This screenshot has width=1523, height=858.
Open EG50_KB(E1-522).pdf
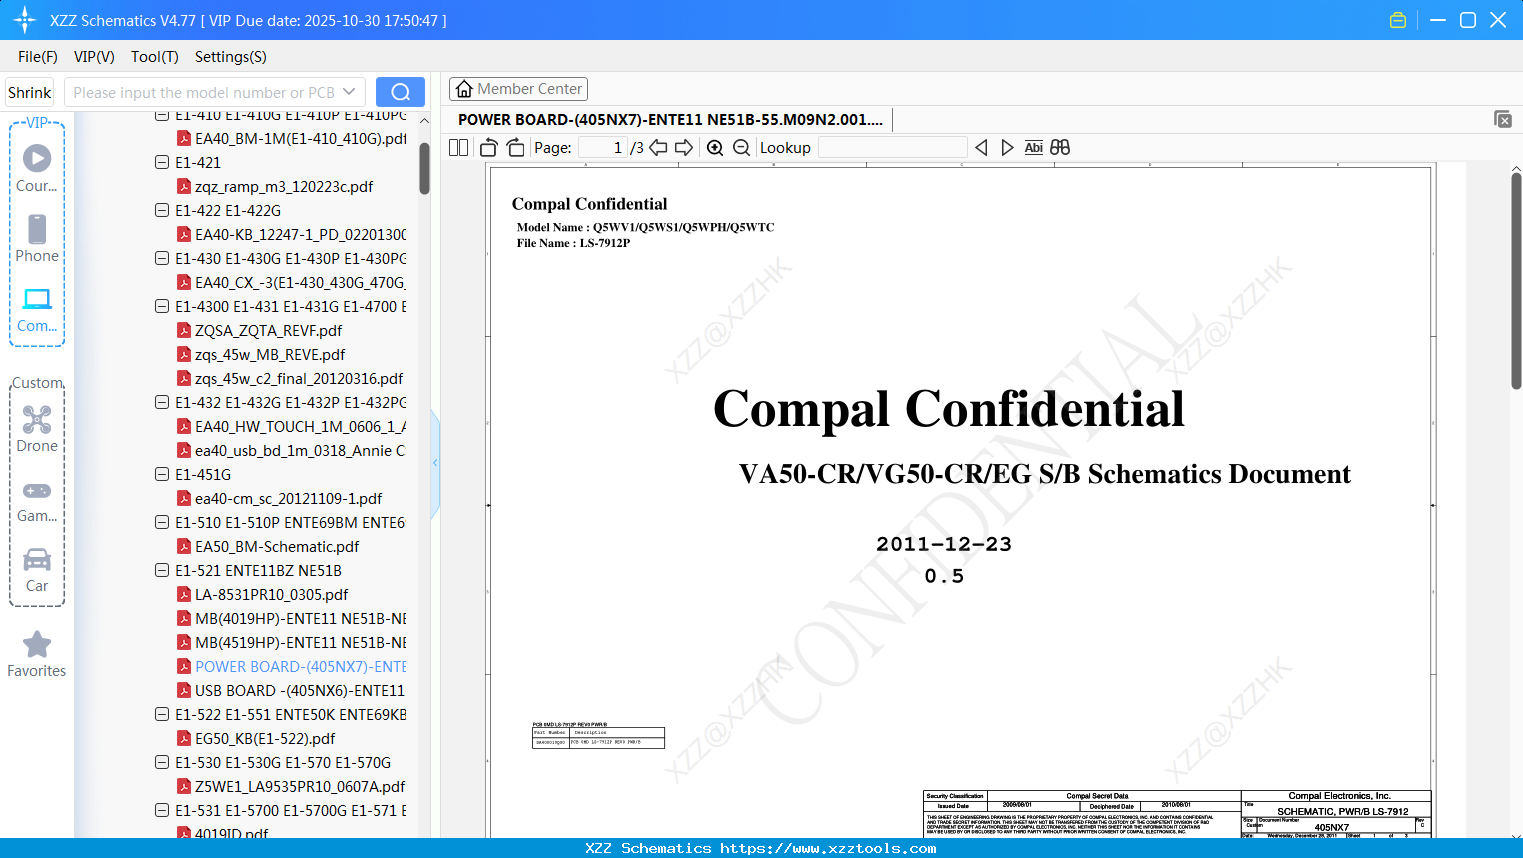(265, 738)
